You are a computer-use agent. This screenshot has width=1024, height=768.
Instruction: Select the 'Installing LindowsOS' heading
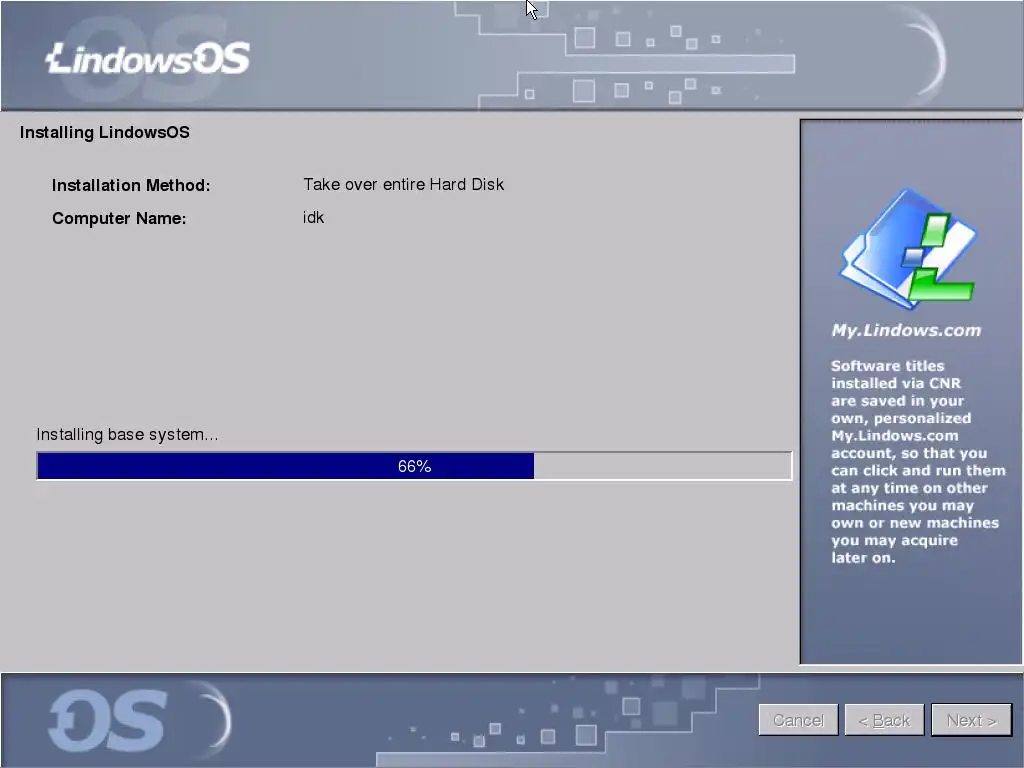(104, 133)
